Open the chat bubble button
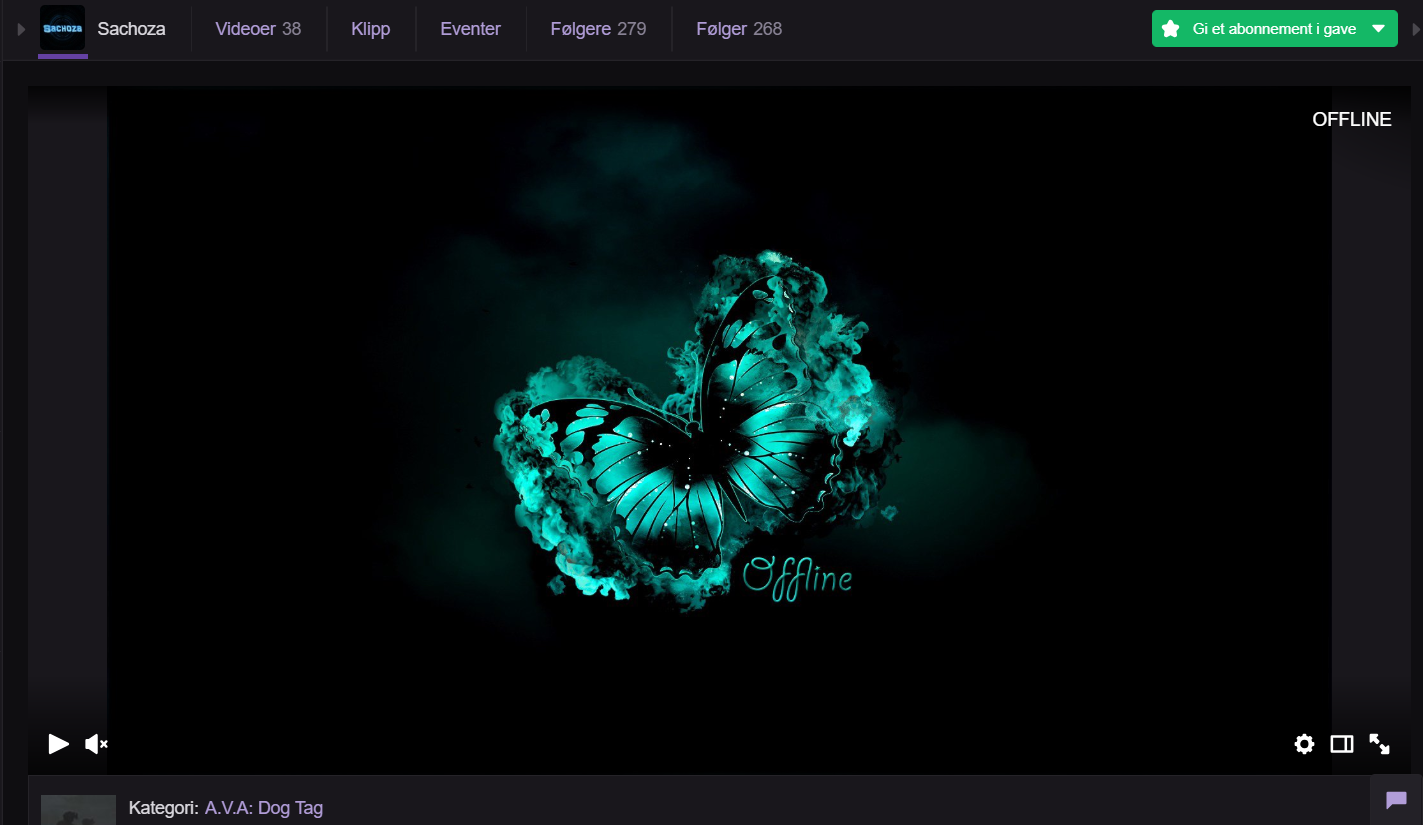1423x825 pixels. pos(1396,800)
